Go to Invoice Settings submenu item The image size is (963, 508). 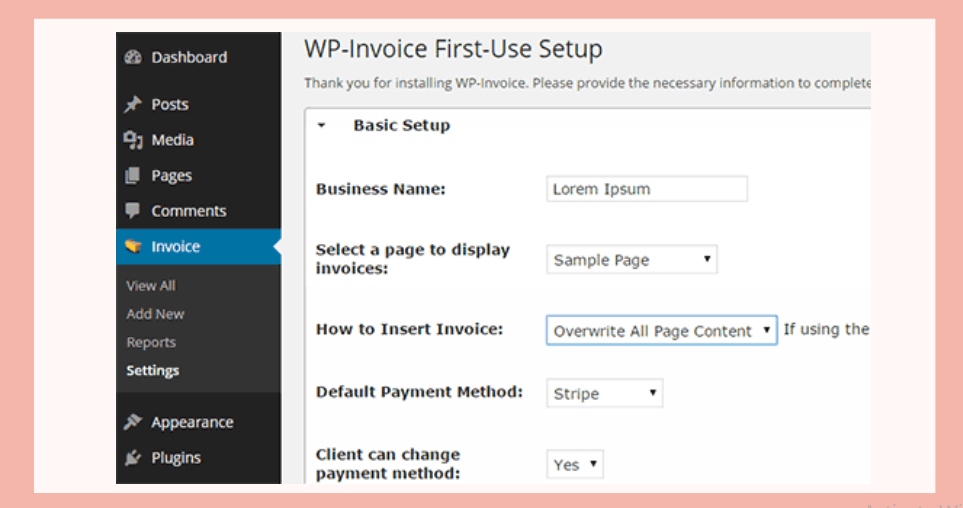pyautogui.click(x=153, y=371)
